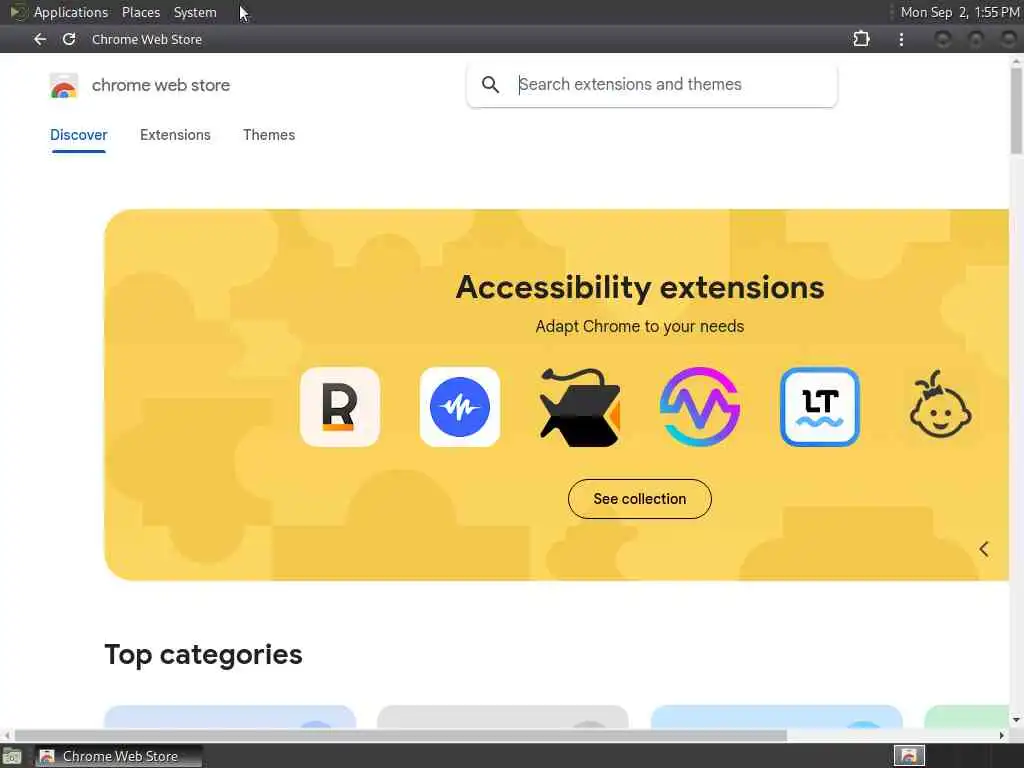Viewport: 1024px width, 768px height.
Task: Open the baby face extension icon
Action: (940, 405)
